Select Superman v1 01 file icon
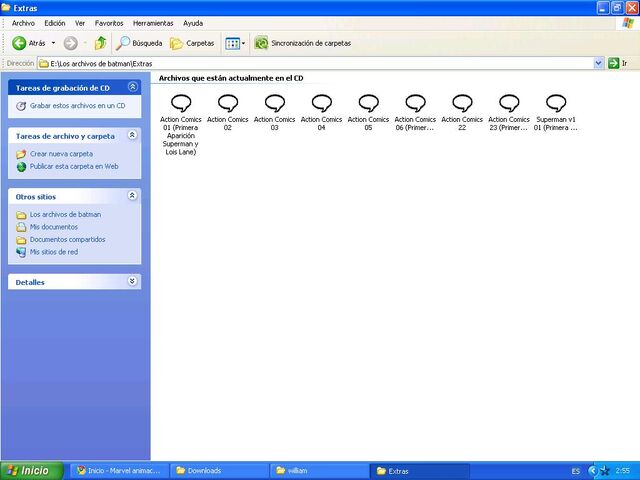Image resolution: width=640 pixels, height=480 pixels. pyautogui.click(x=556, y=103)
